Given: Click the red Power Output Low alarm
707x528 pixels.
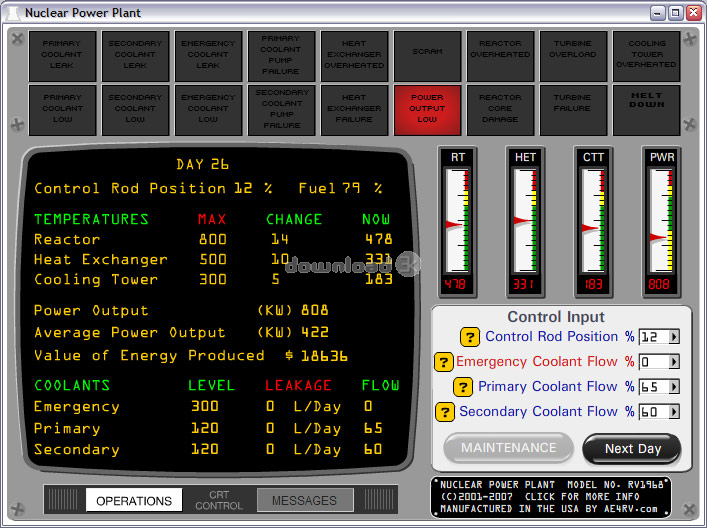Looking at the screenshot, I should [427, 110].
